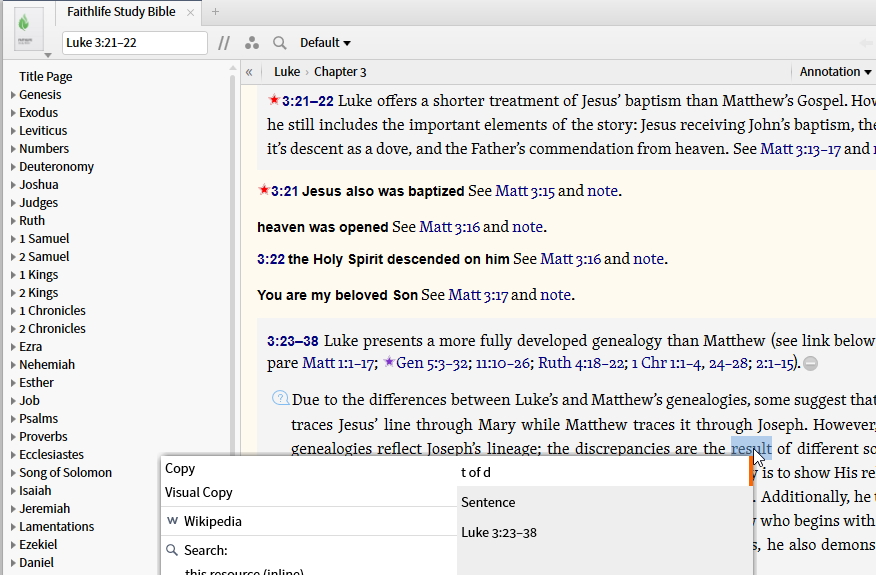Select Deuteronomy in contents
Screen dimensions: 876x575
tap(56, 167)
